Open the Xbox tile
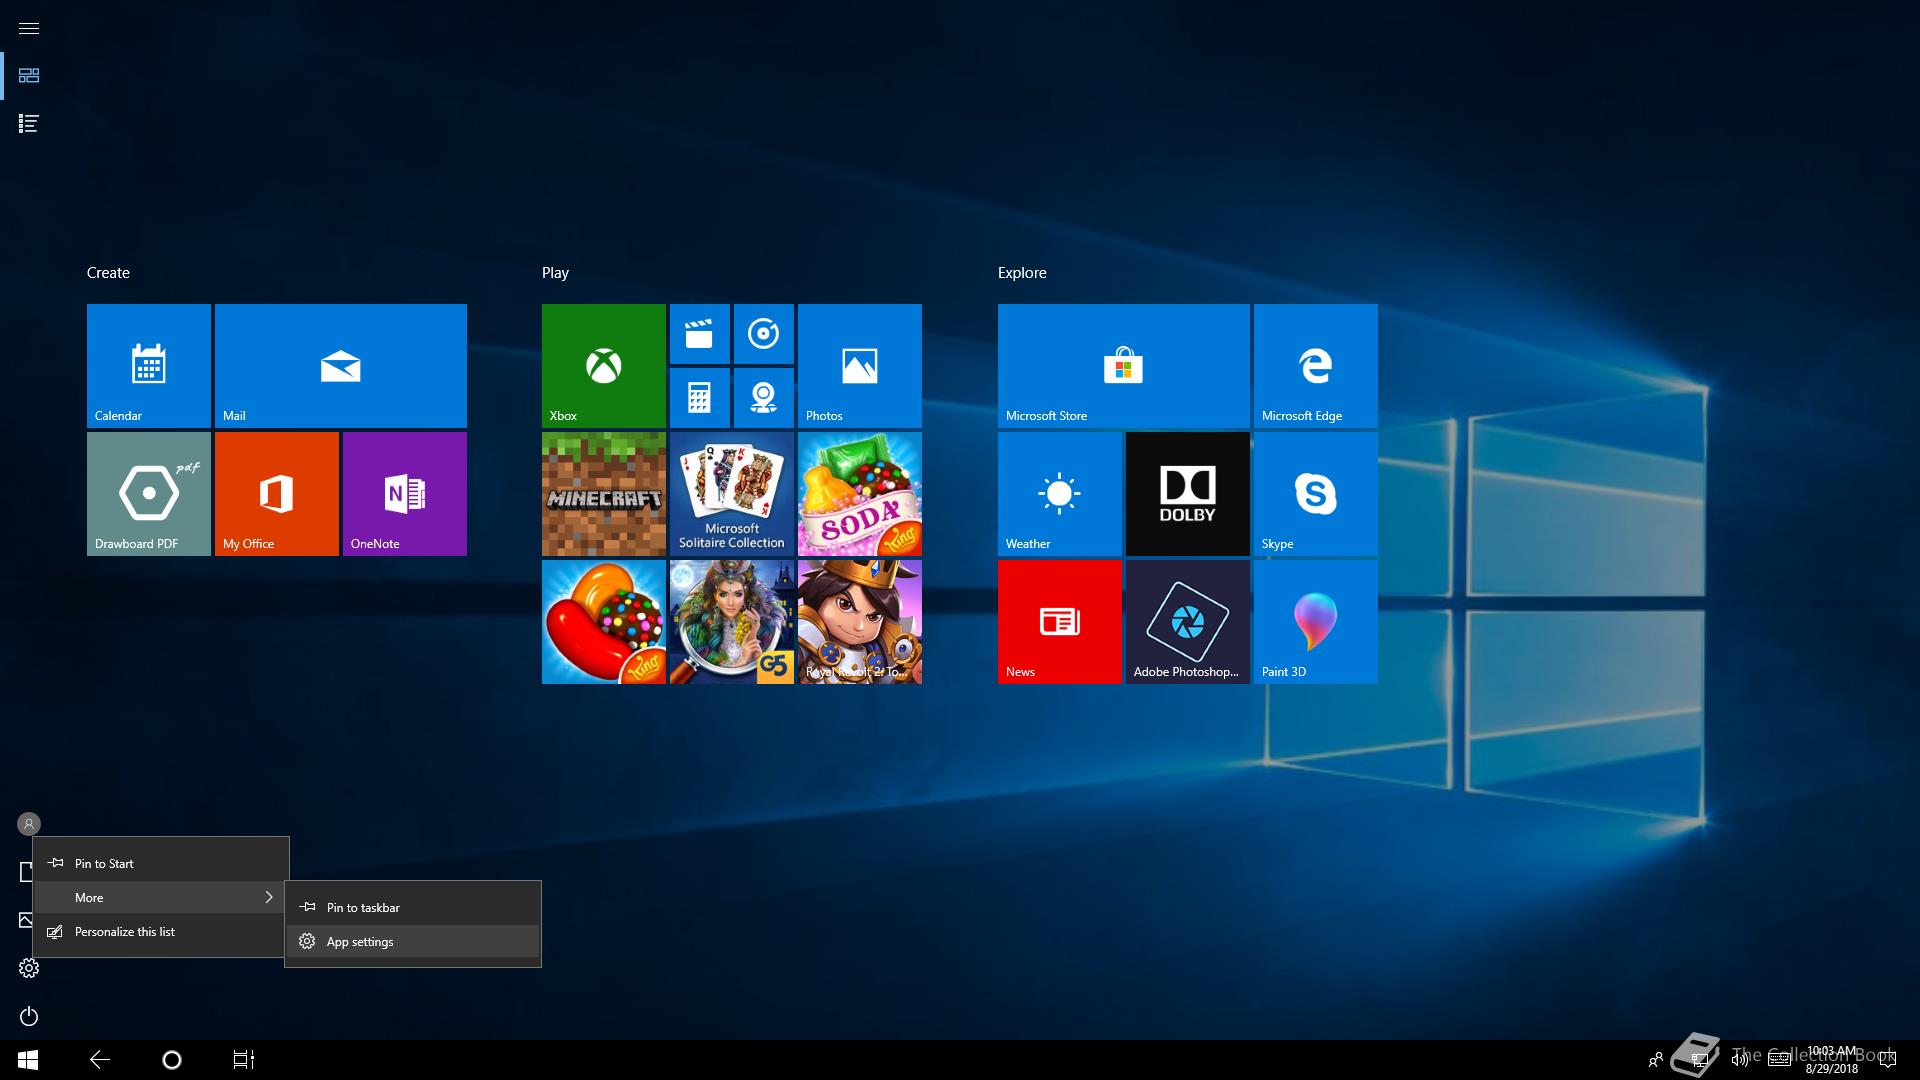The image size is (1920, 1080). point(604,366)
